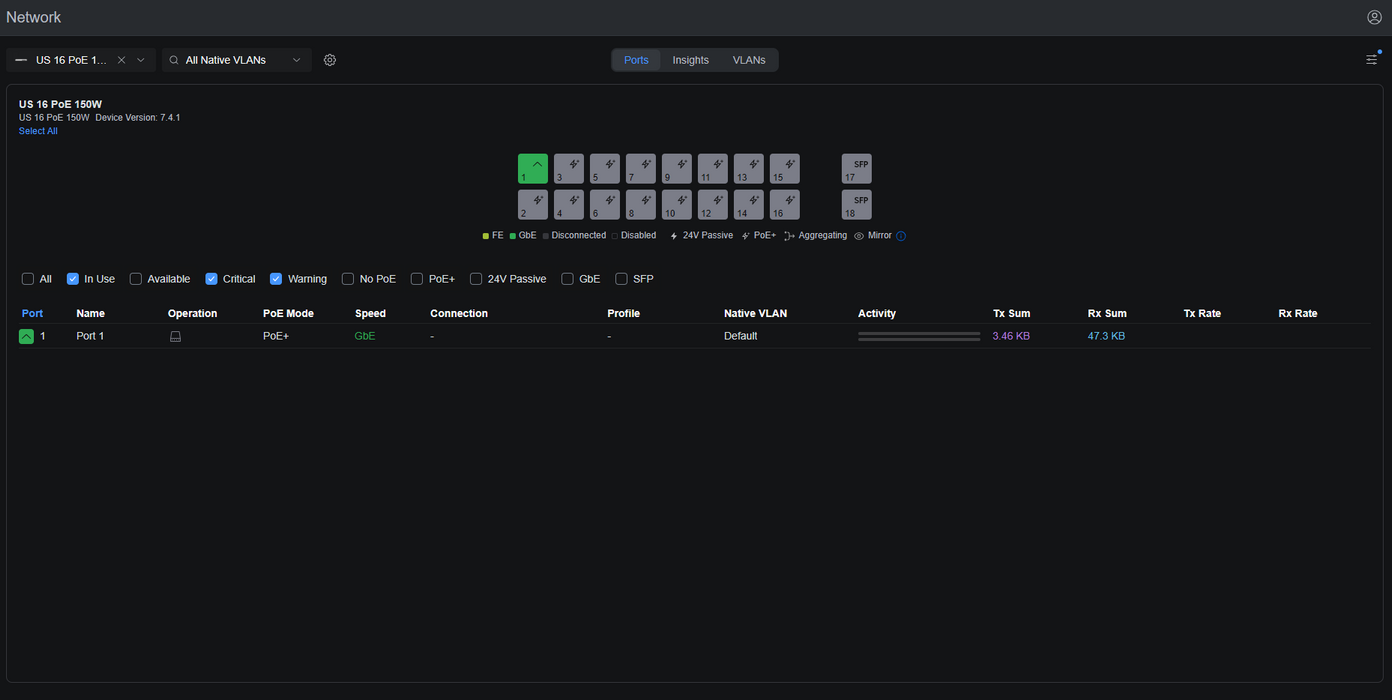Enable the Available filter checkbox

pyautogui.click(x=136, y=279)
